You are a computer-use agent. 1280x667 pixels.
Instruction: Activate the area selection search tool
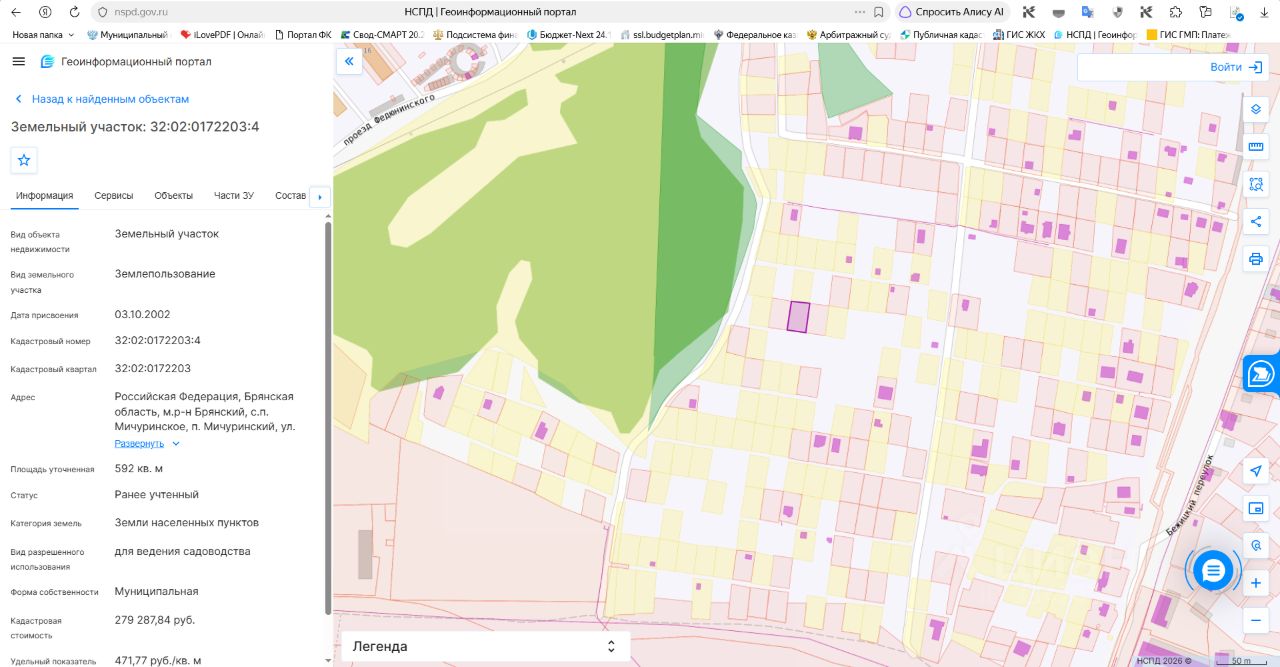pos(1256,185)
